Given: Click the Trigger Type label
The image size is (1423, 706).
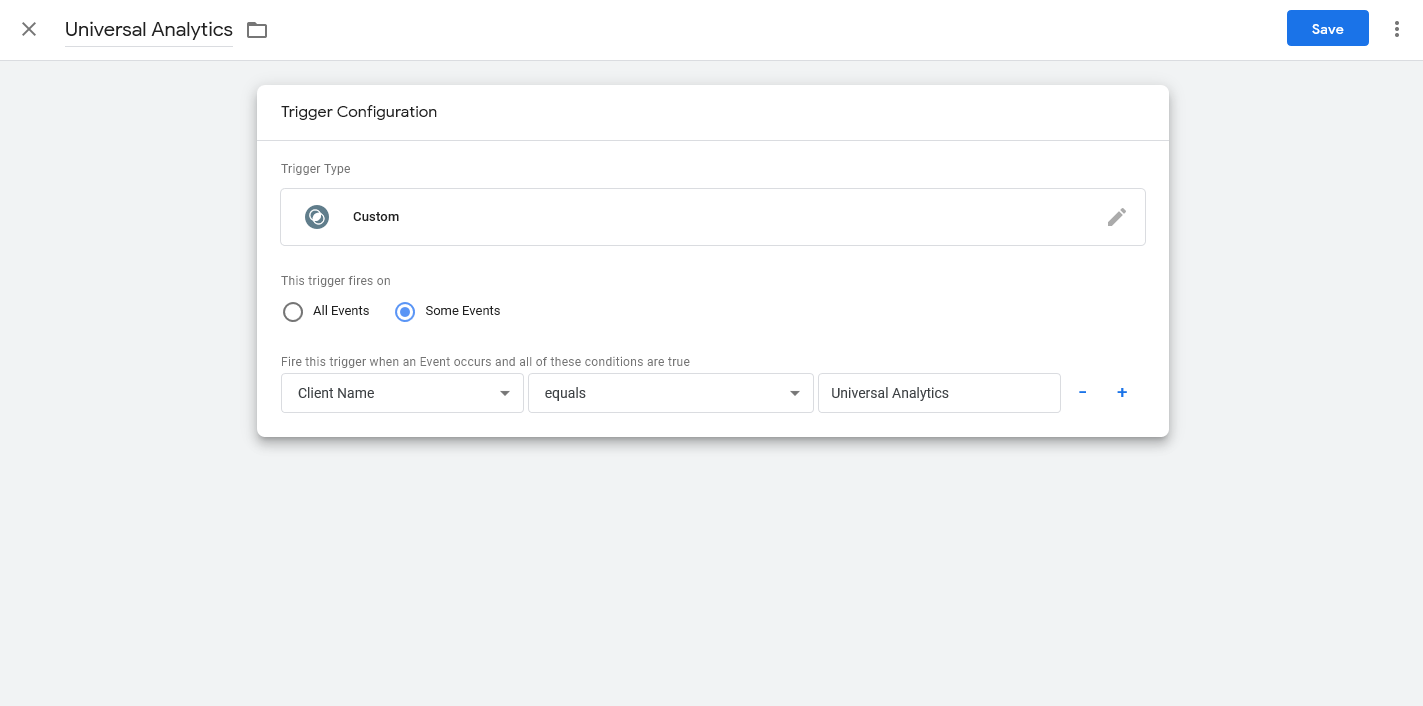Looking at the screenshot, I should click(x=316, y=169).
